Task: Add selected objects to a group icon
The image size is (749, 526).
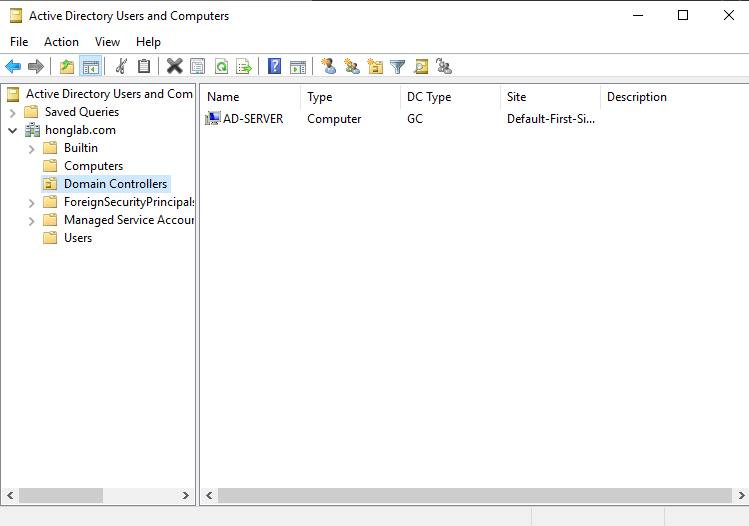Action: (x=444, y=66)
